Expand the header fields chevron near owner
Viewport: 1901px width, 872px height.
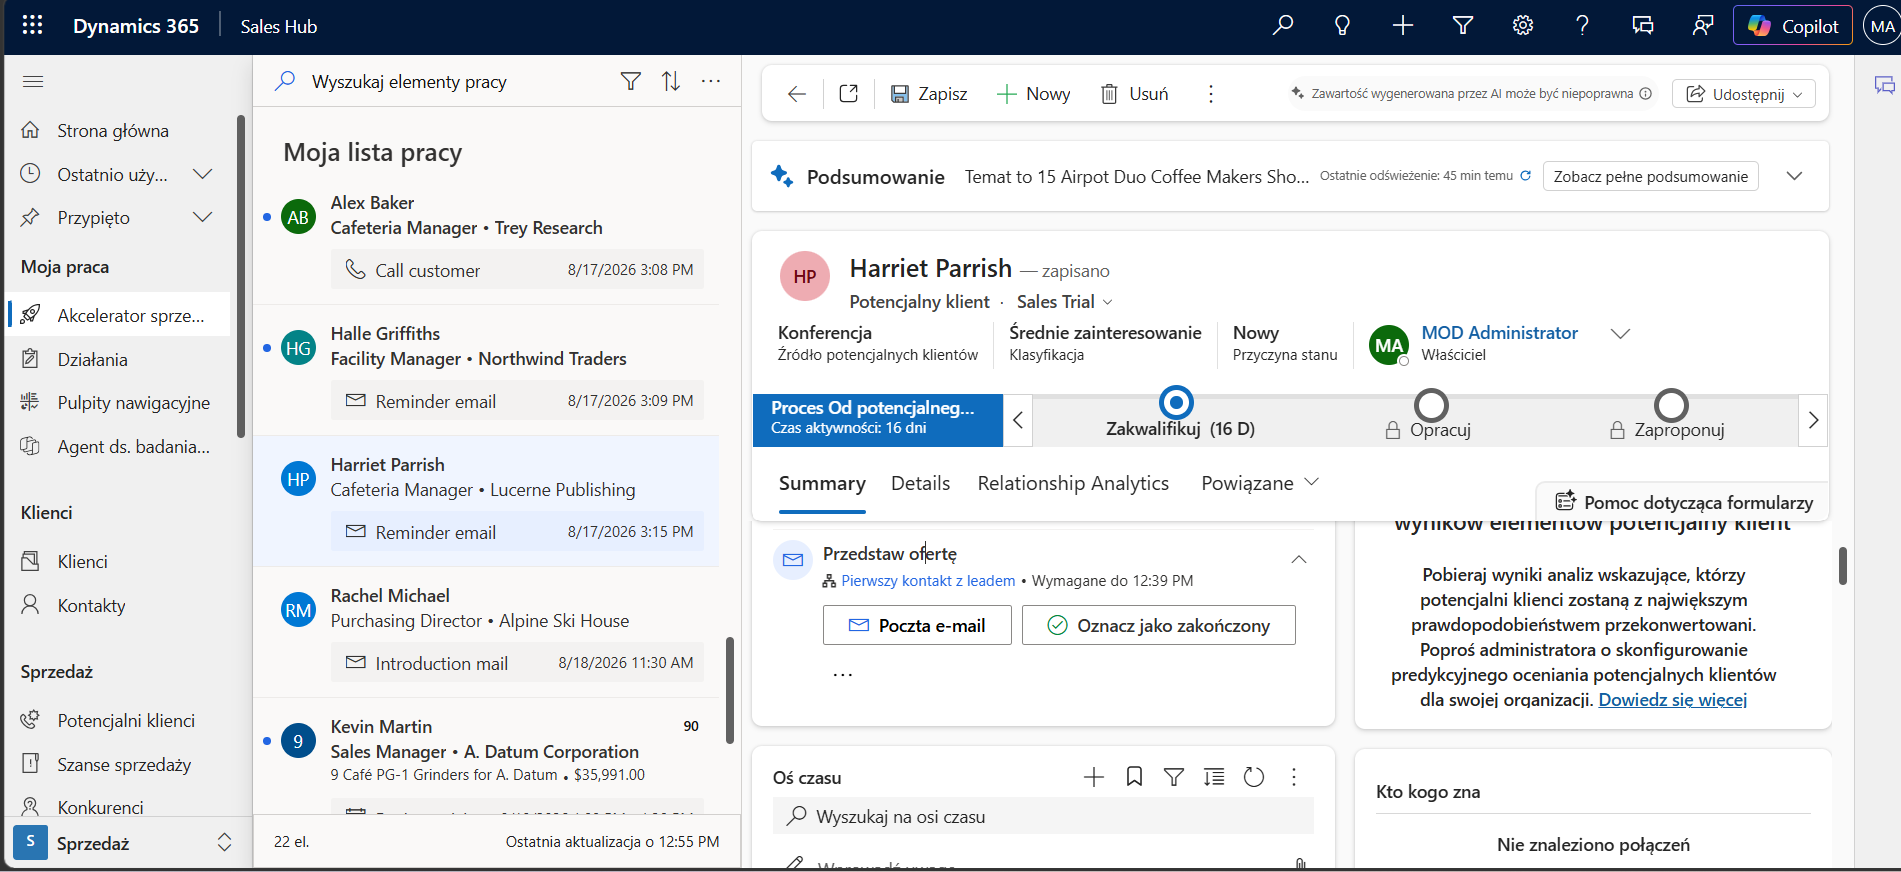(1621, 334)
